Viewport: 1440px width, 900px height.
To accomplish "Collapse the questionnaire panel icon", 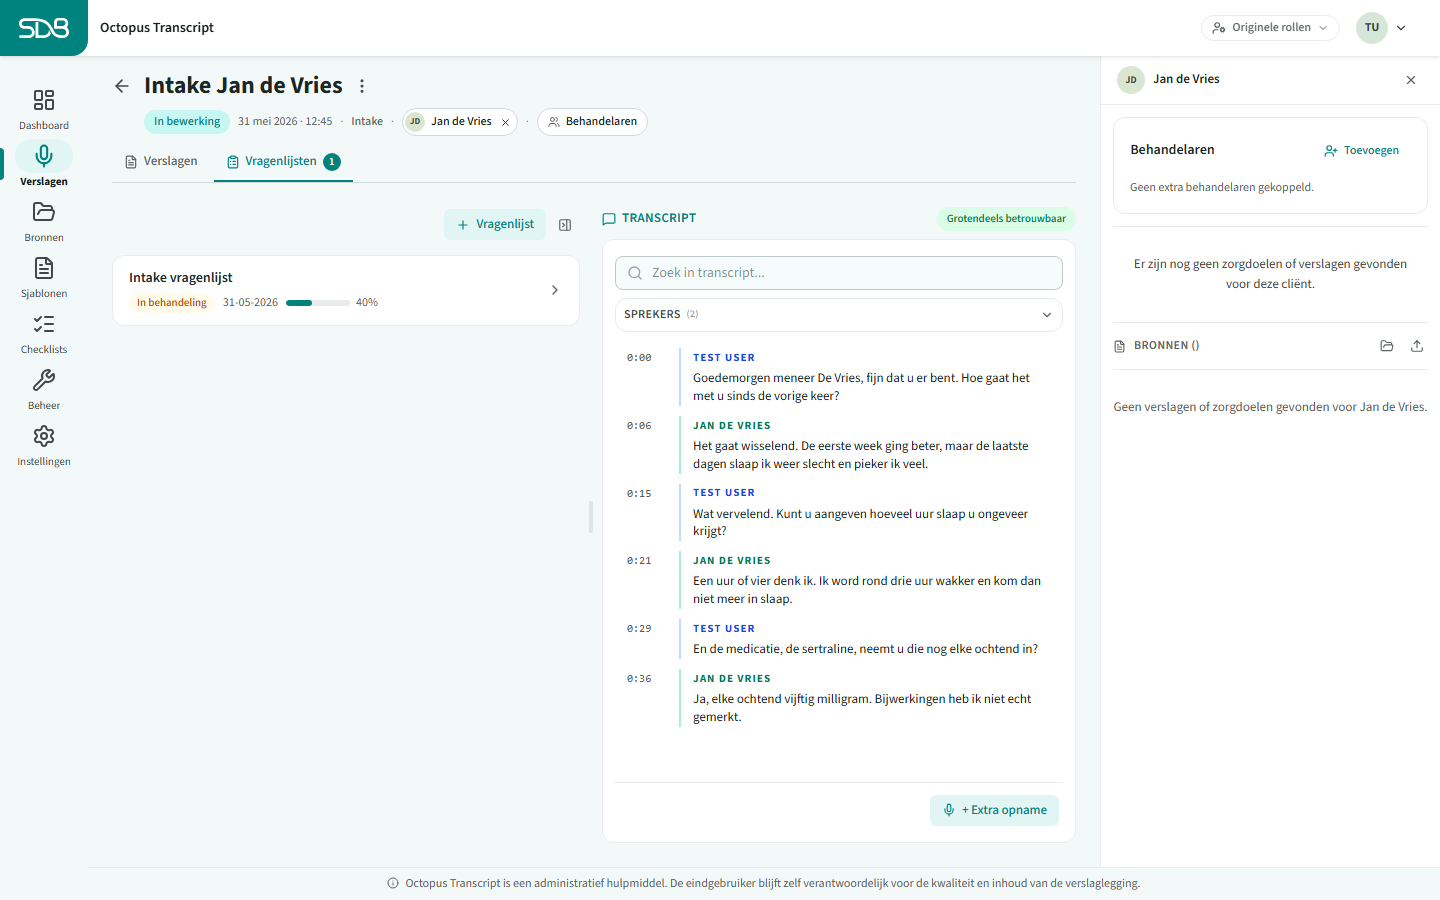I will (x=565, y=225).
